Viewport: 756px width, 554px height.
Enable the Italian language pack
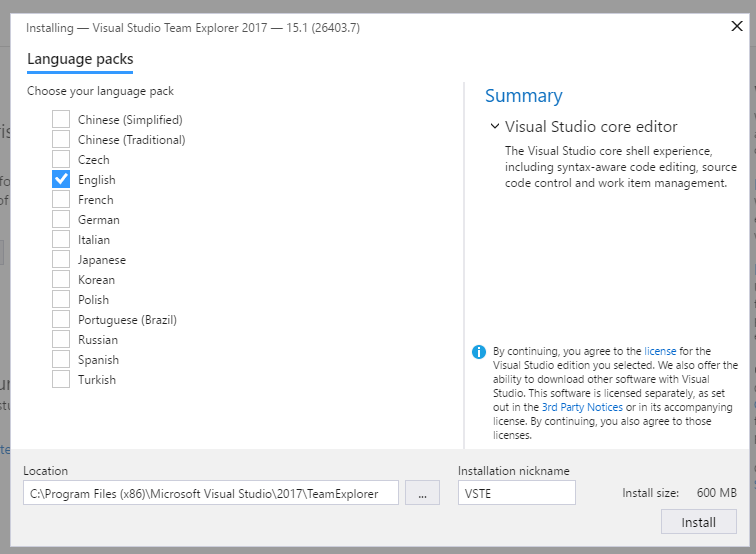pyautogui.click(x=61, y=239)
